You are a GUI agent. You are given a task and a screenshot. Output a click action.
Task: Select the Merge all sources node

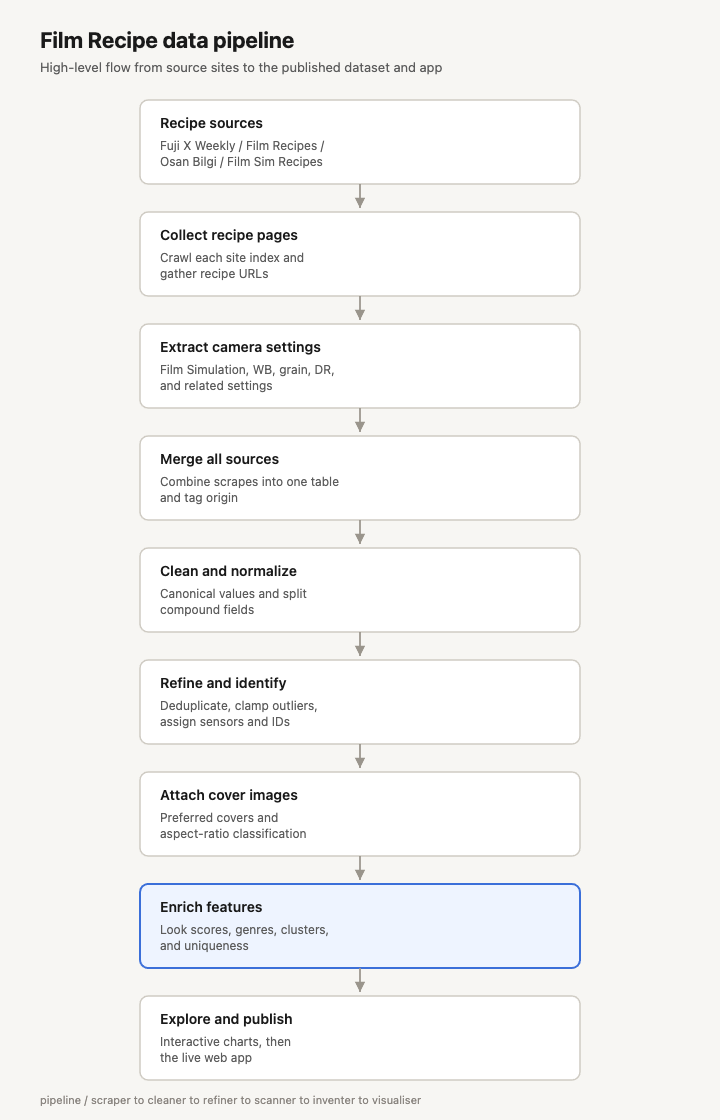[360, 478]
